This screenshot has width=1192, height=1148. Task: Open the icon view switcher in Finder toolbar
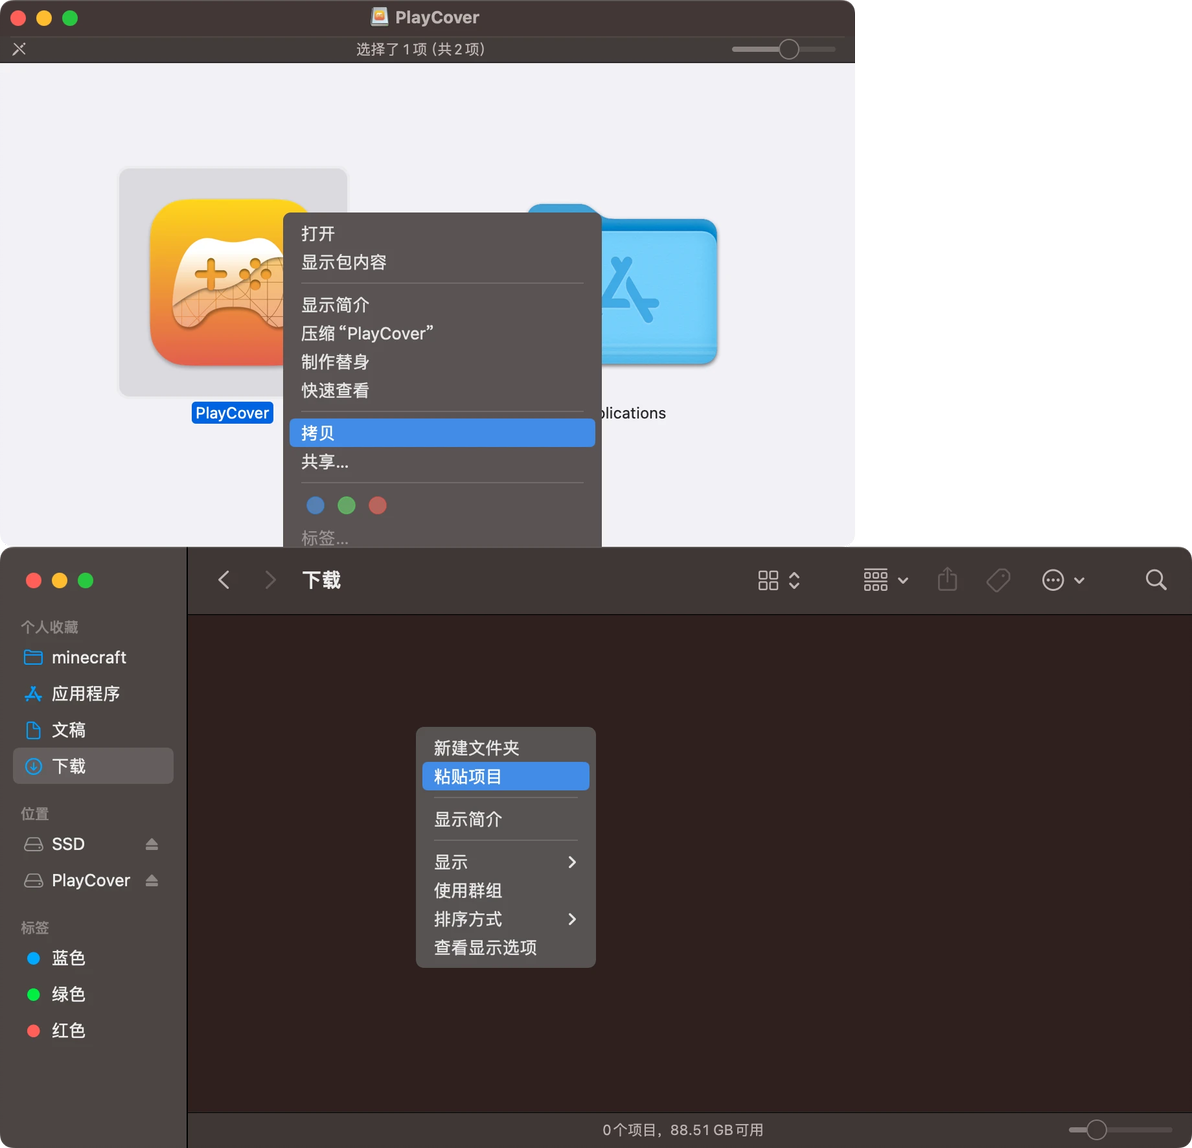(x=778, y=580)
